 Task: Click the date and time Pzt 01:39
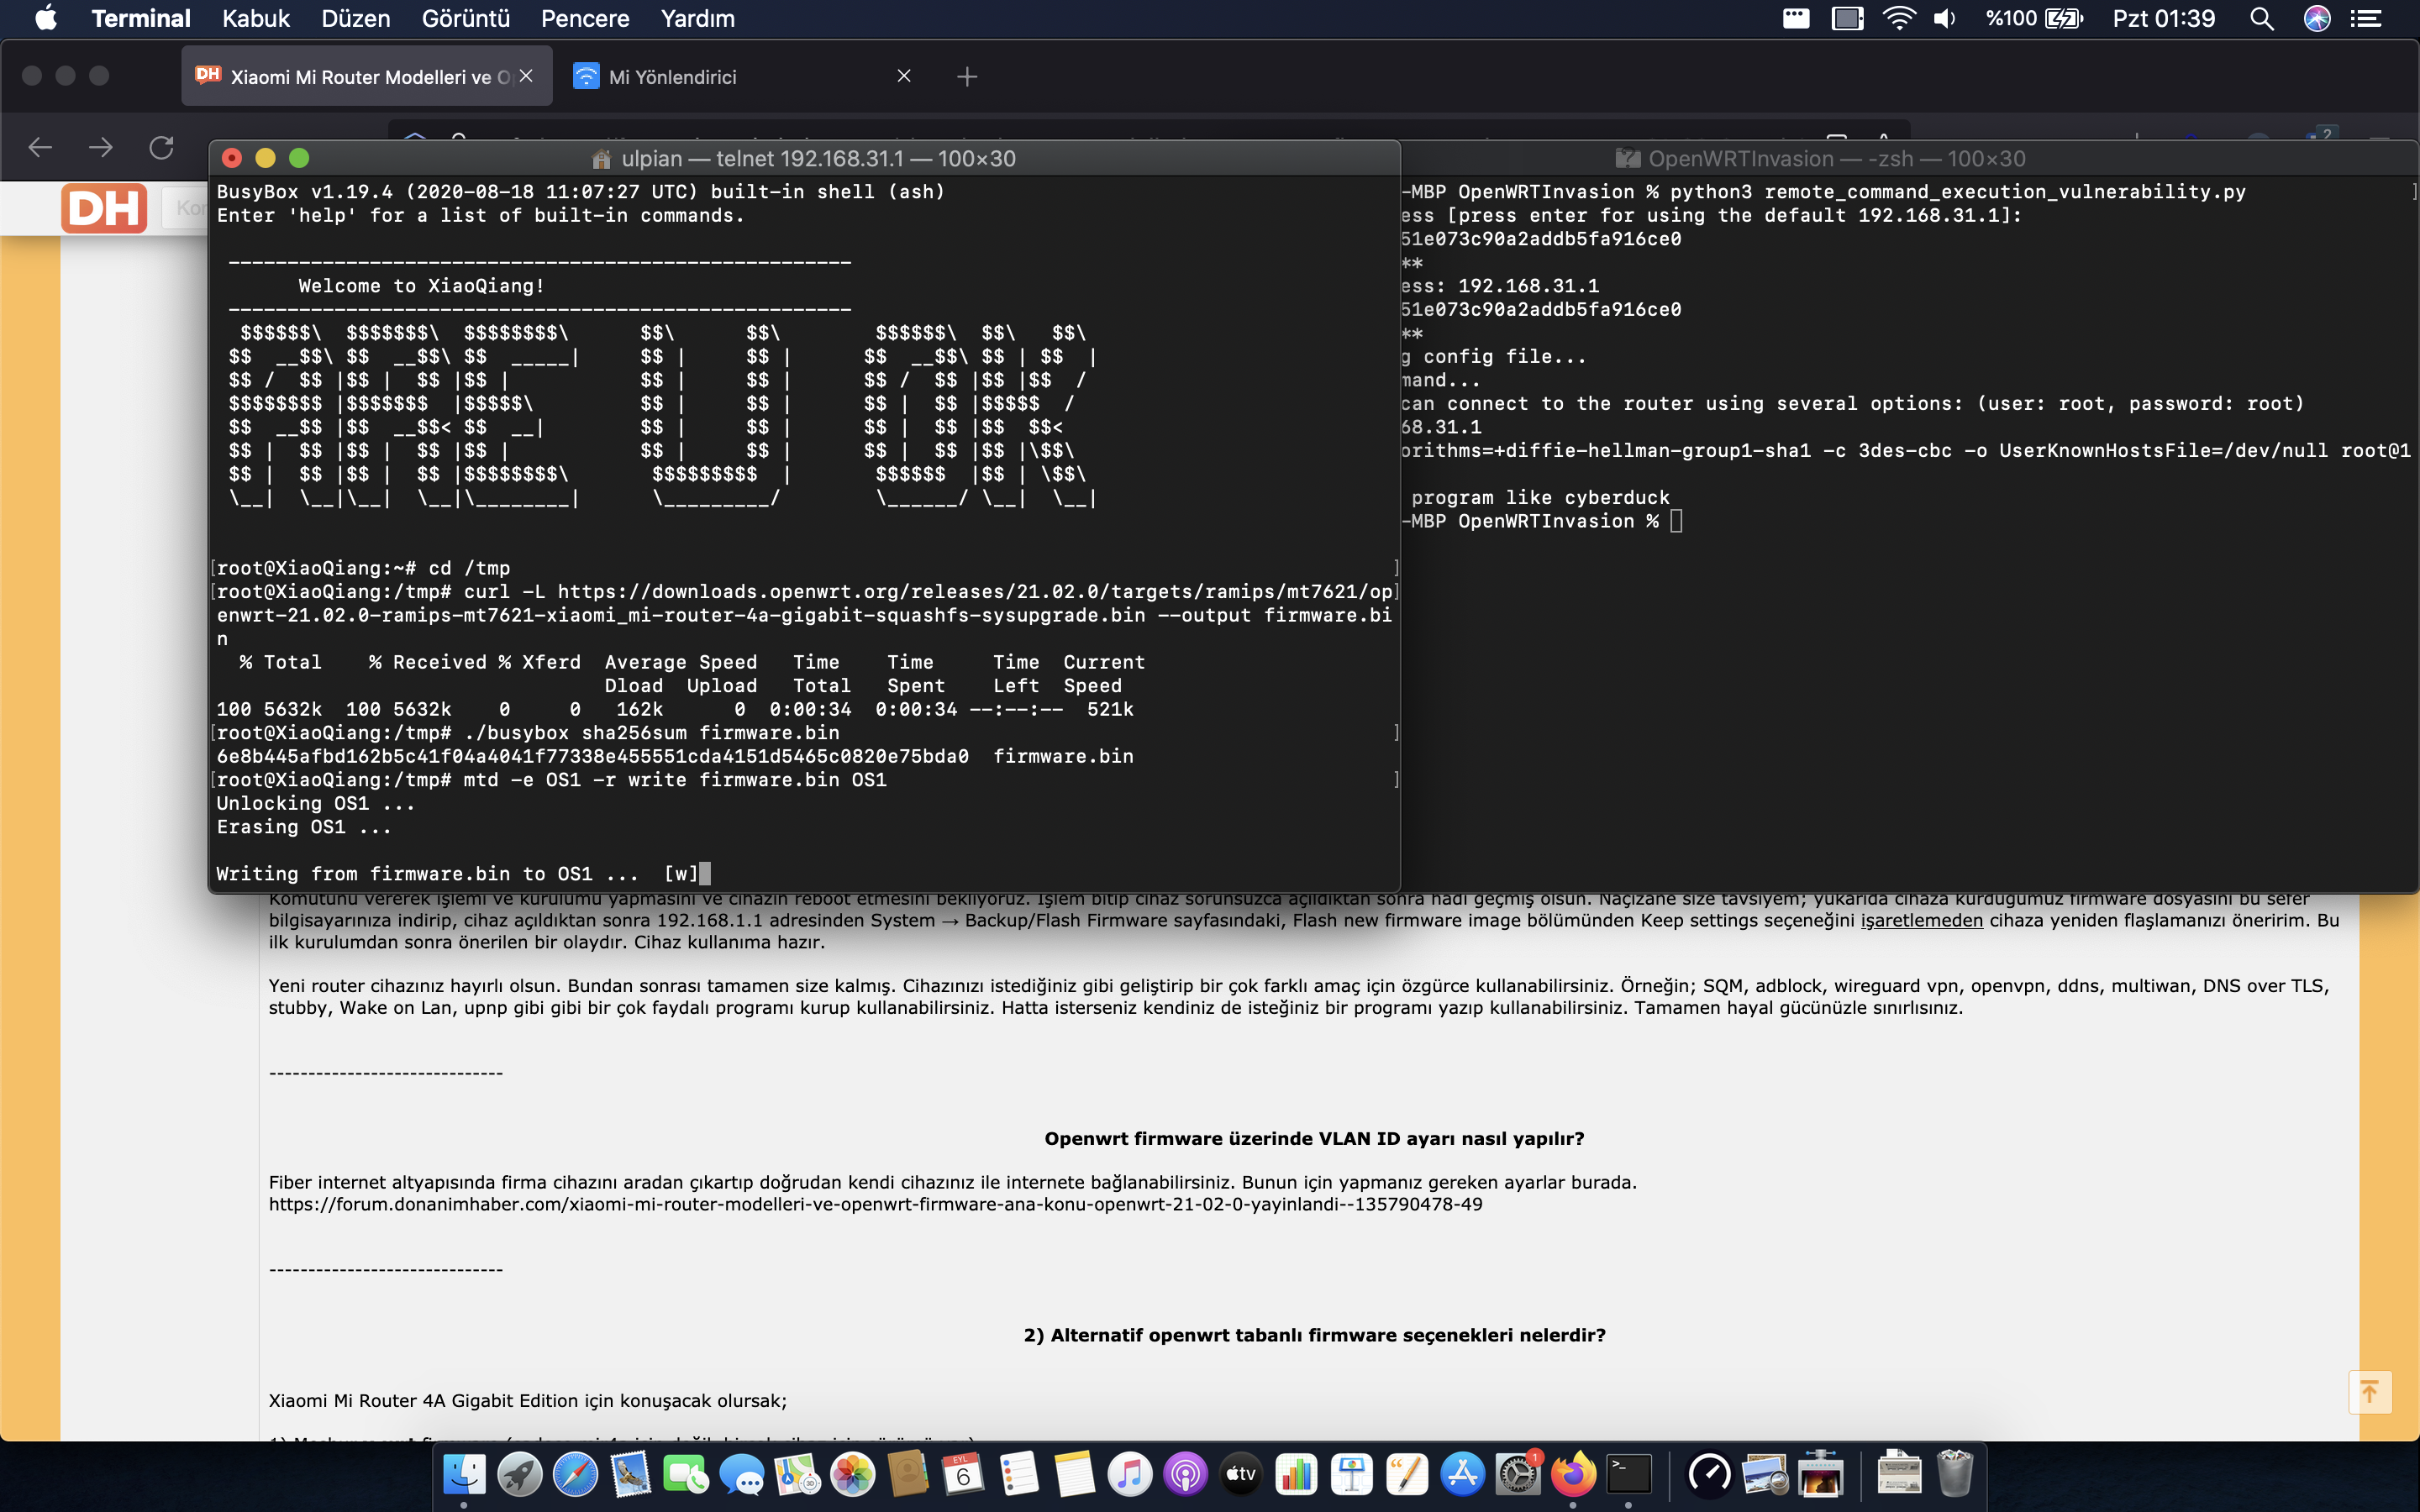(2164, 18)
